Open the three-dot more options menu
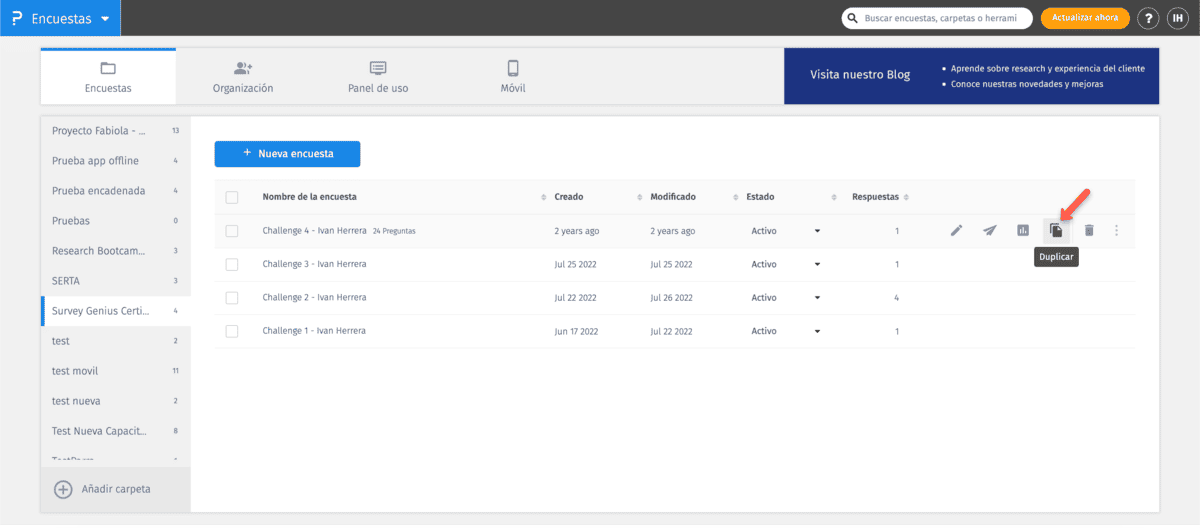The width and height of the screenshot is (1200, 528). [1117, 231]
